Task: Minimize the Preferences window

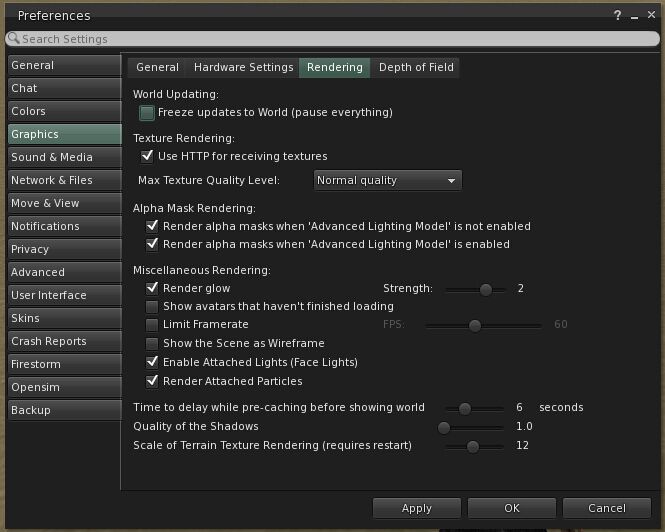Action: (x=634, y=17)
